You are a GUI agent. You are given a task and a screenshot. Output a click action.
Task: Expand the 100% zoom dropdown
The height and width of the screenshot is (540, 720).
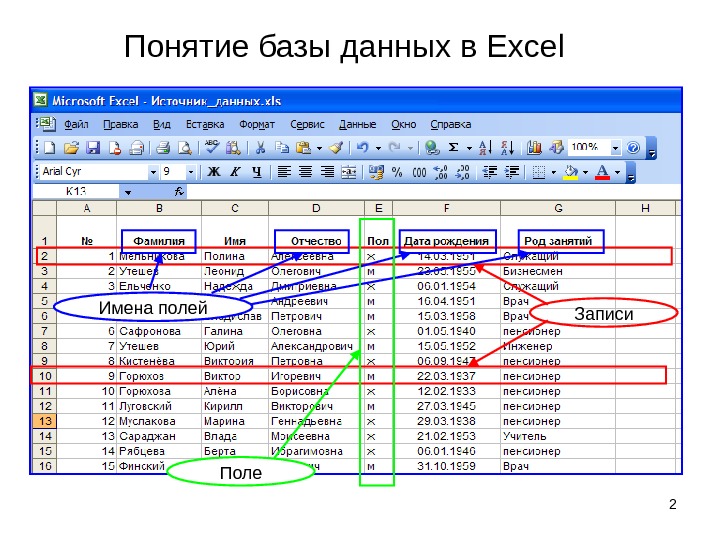tap(615, 148)
